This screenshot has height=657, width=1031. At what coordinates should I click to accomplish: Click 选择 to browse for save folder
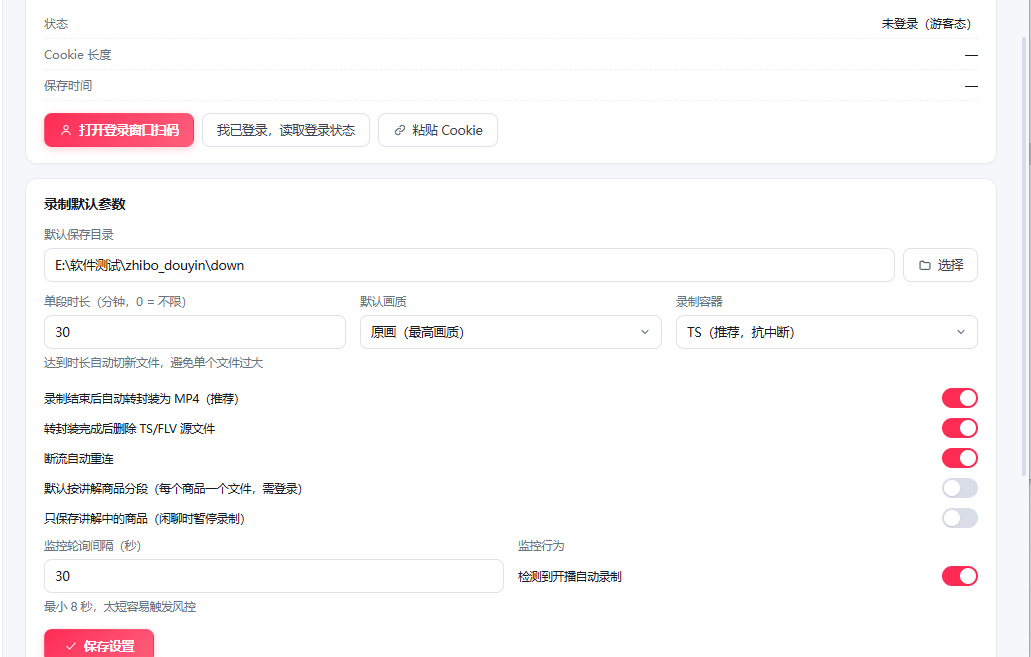(940, 265)
